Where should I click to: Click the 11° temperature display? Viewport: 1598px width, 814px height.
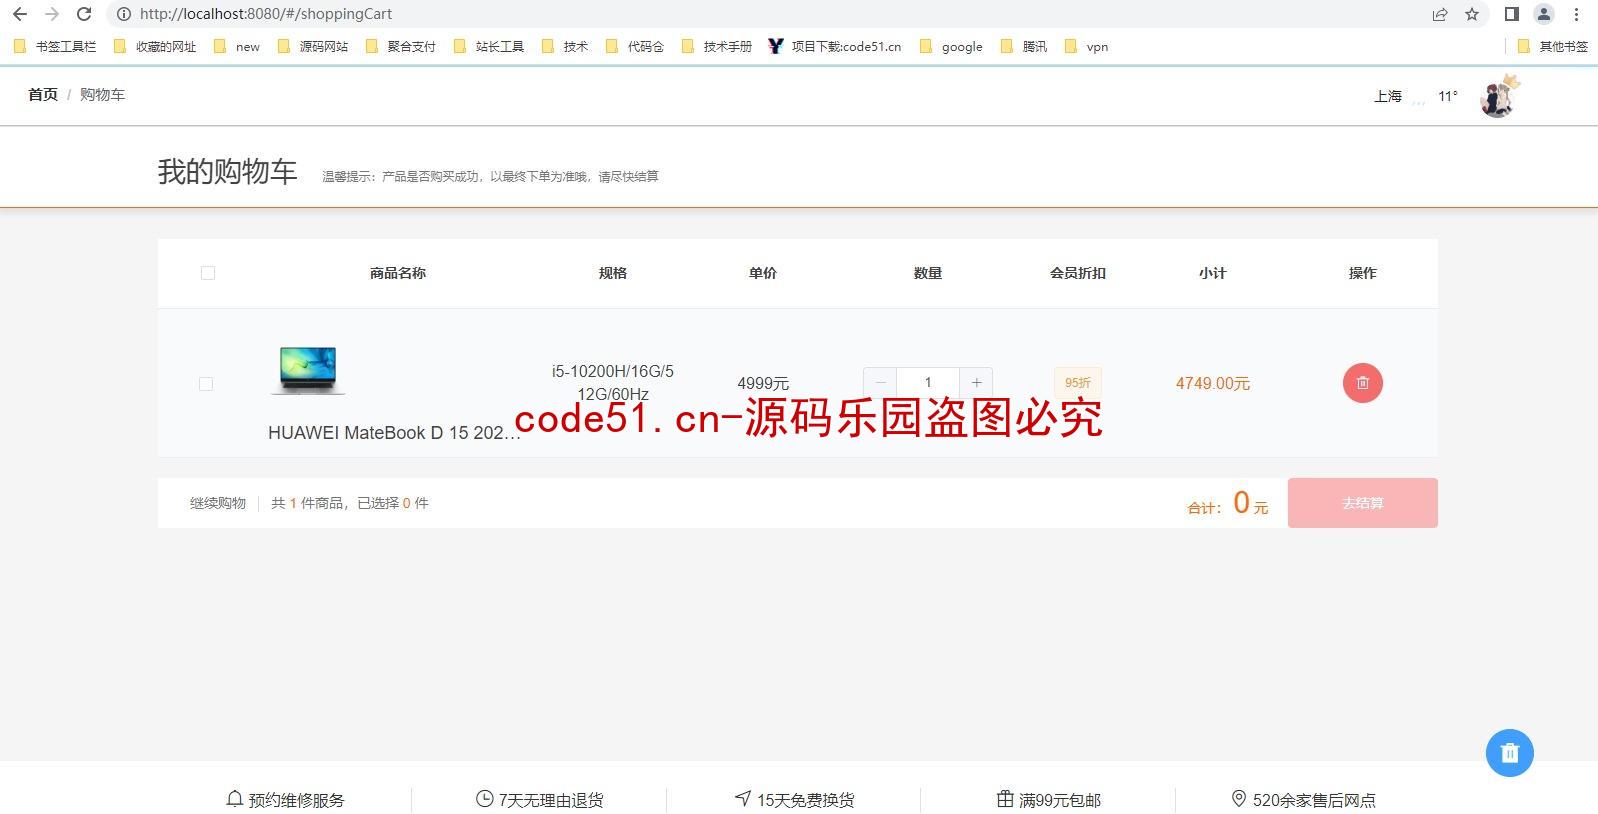[x=1448, y=96]
